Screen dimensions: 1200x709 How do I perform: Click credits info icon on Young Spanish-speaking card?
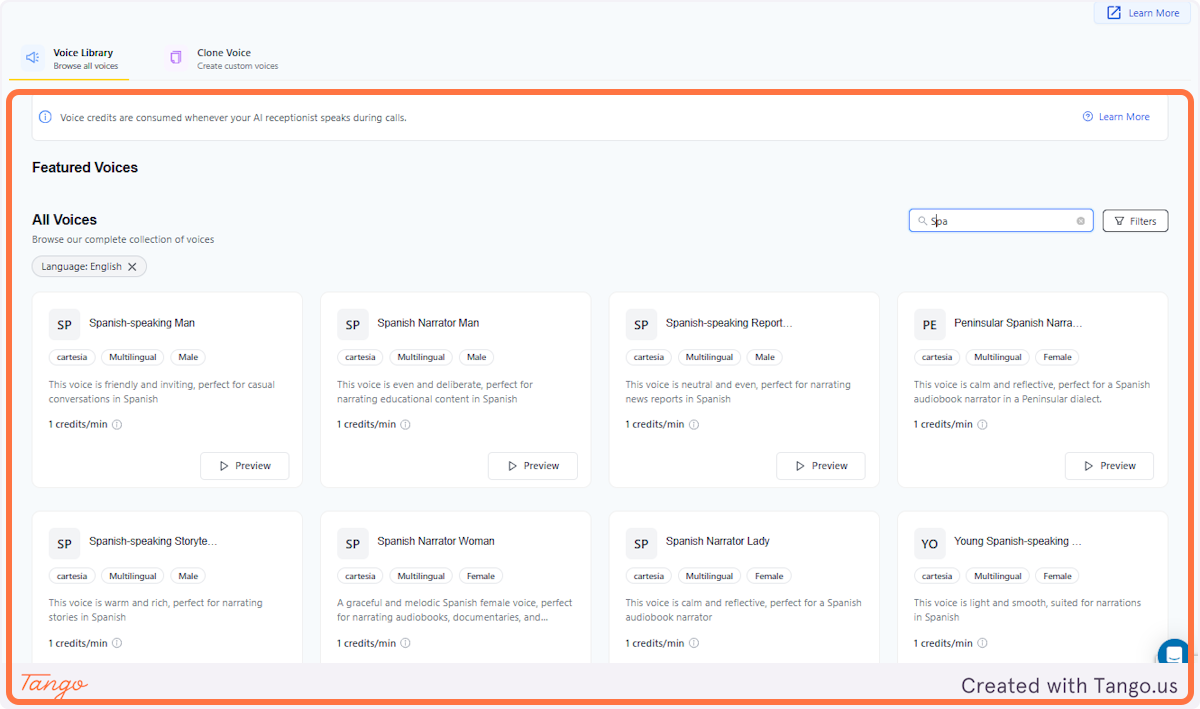point(982,643)
